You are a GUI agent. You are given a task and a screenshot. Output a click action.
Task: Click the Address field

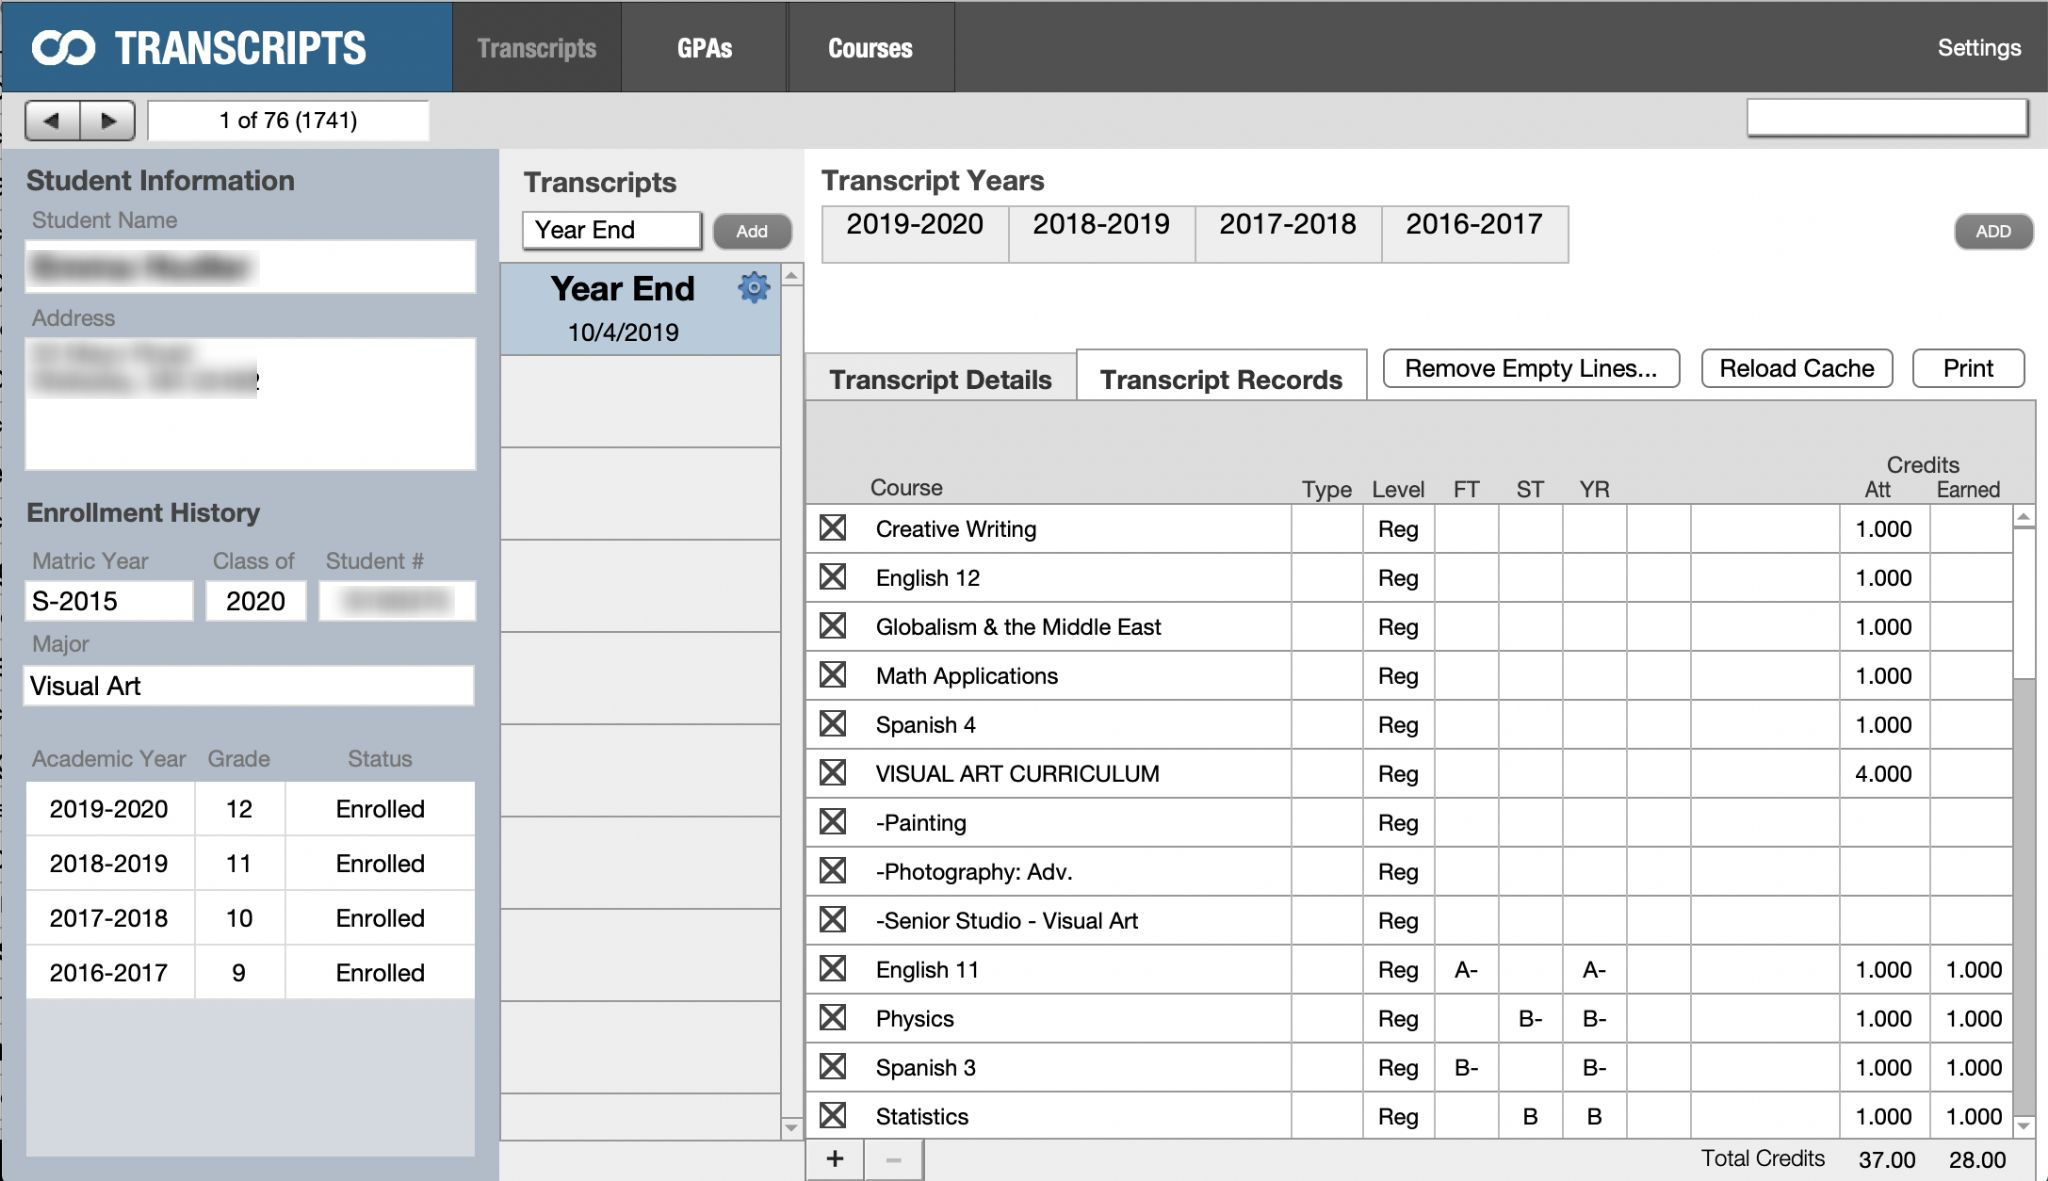click(250, 403)
